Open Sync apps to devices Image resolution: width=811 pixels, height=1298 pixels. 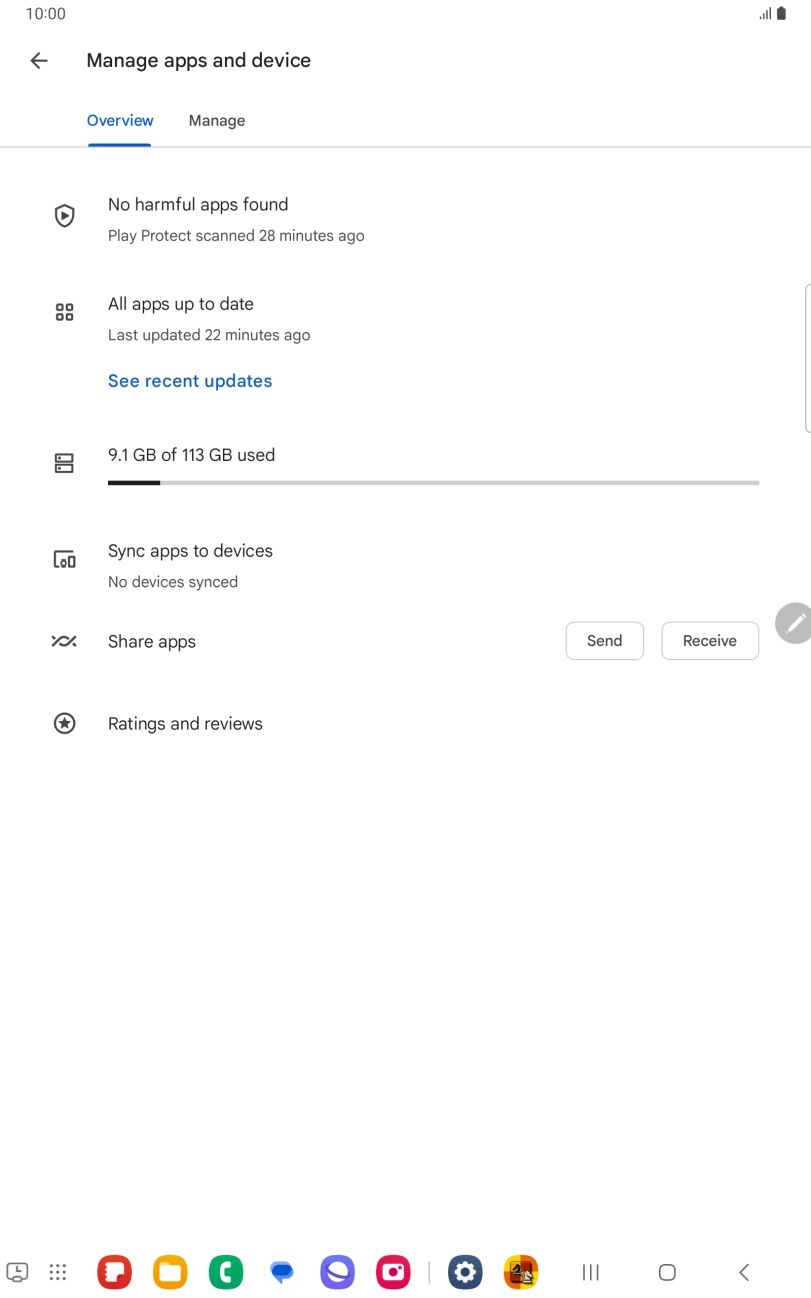pos(190,551)
